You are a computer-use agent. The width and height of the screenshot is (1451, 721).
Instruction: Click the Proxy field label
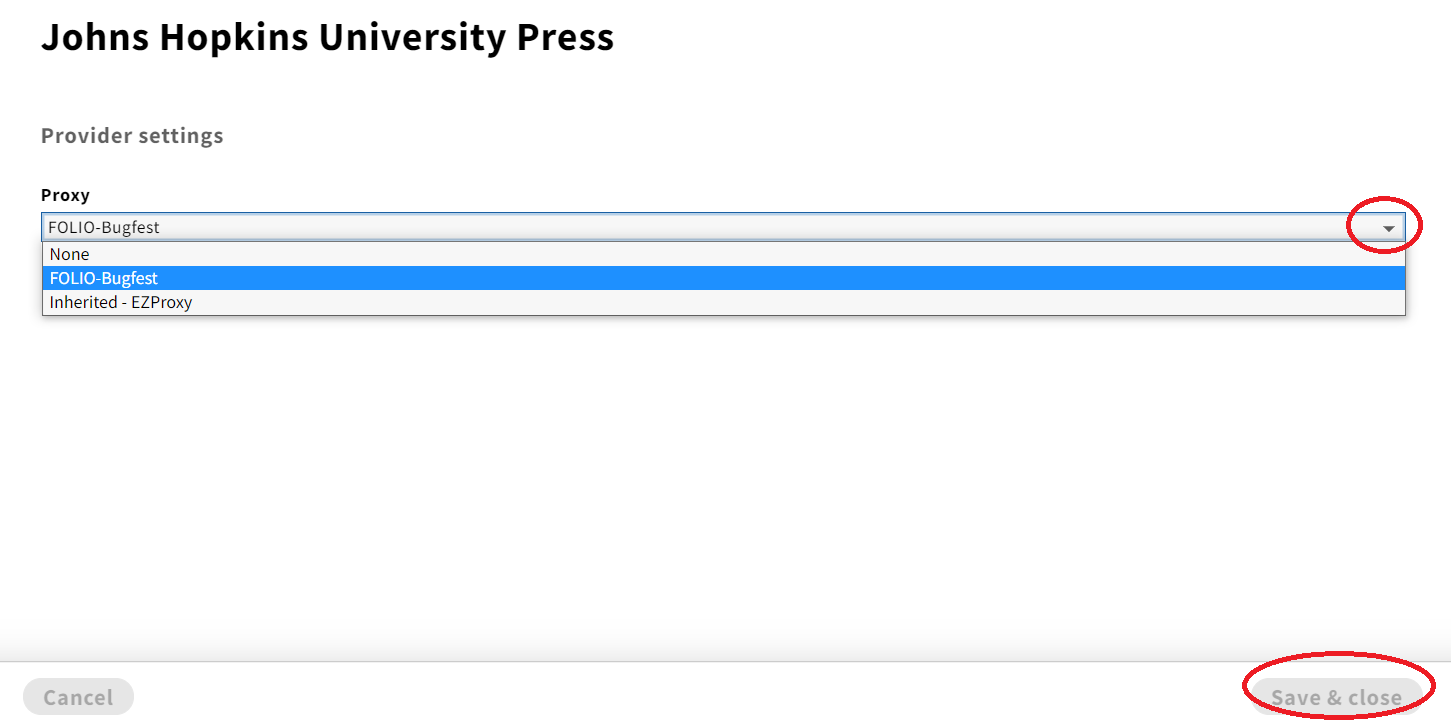tap(65, 195)
